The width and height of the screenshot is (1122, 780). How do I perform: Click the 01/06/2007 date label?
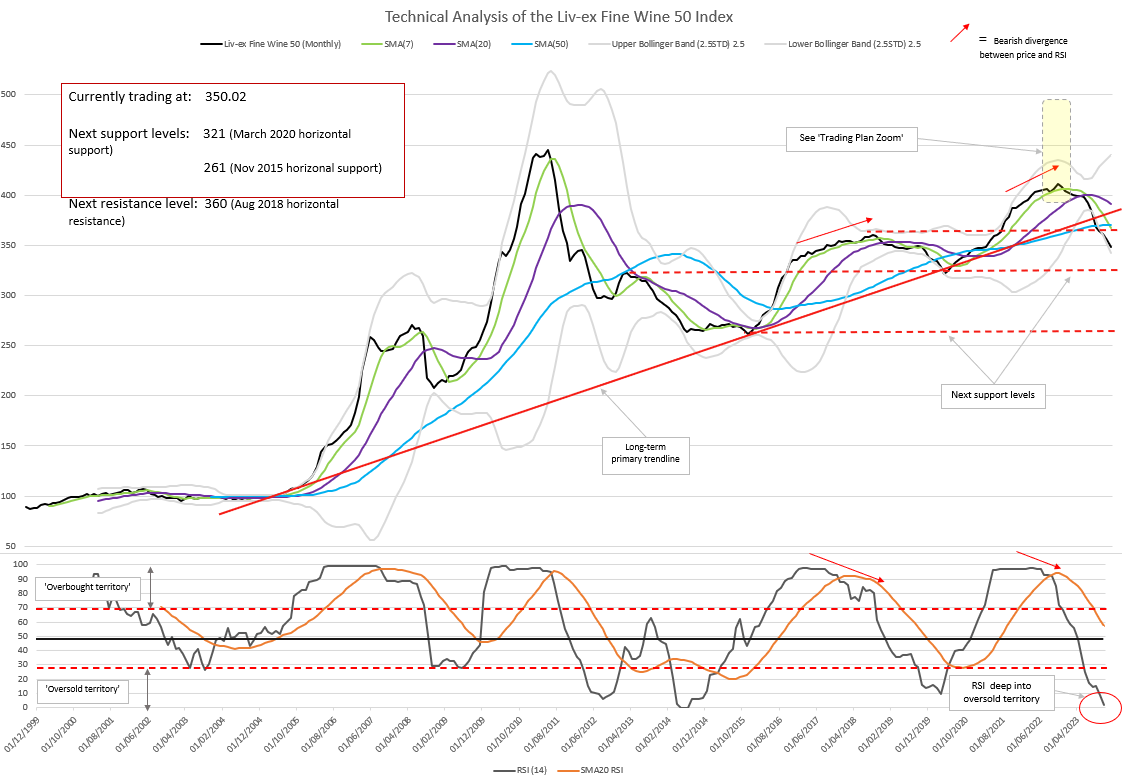point(354,733)
